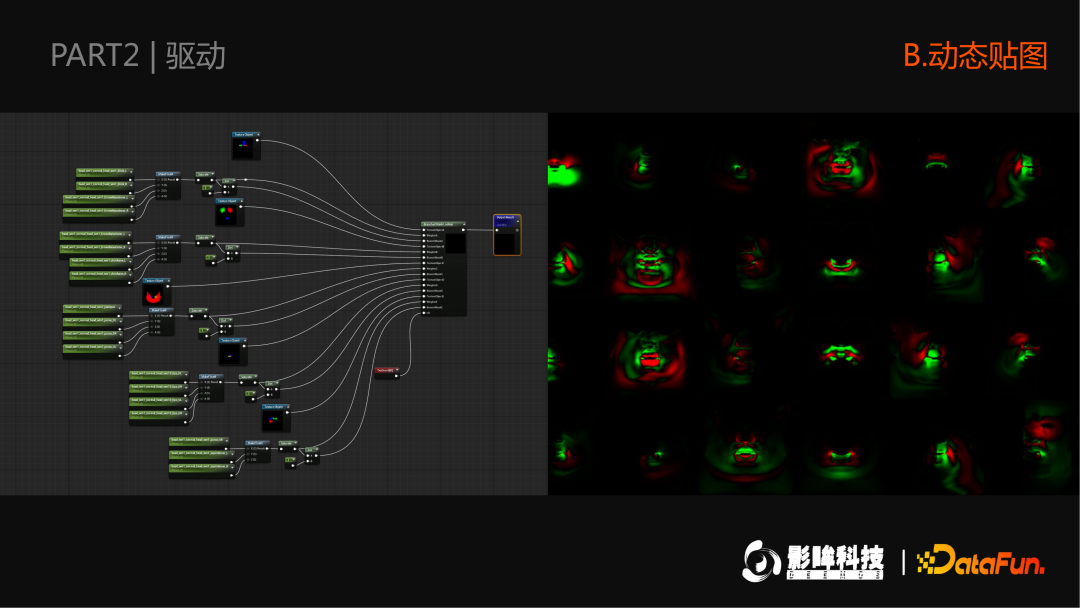
Task: Click the orange B.动态贴图 heading
Action: pyautogui.click(x=975, y=56)
